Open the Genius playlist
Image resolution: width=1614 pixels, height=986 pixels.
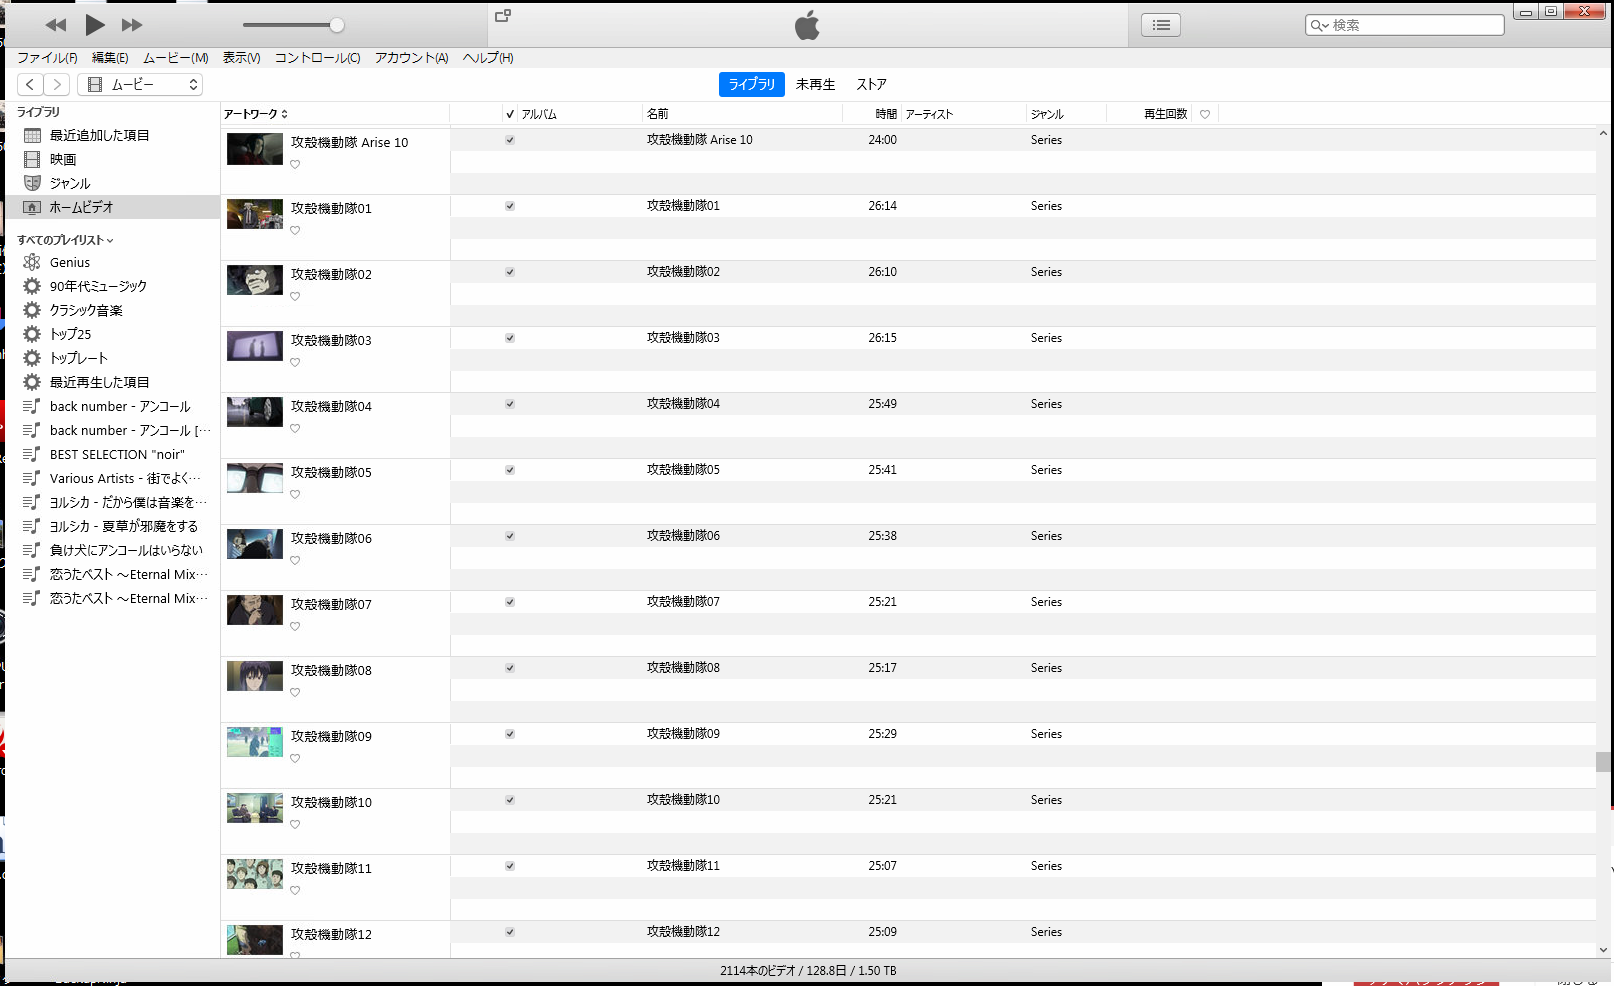click(x=113, y=262)
